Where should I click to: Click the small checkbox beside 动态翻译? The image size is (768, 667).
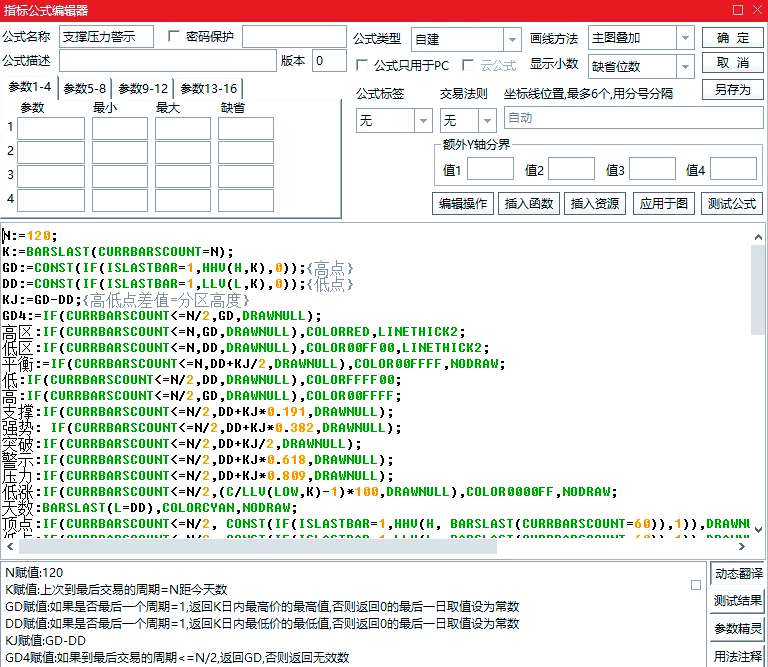tap(696, 584)
